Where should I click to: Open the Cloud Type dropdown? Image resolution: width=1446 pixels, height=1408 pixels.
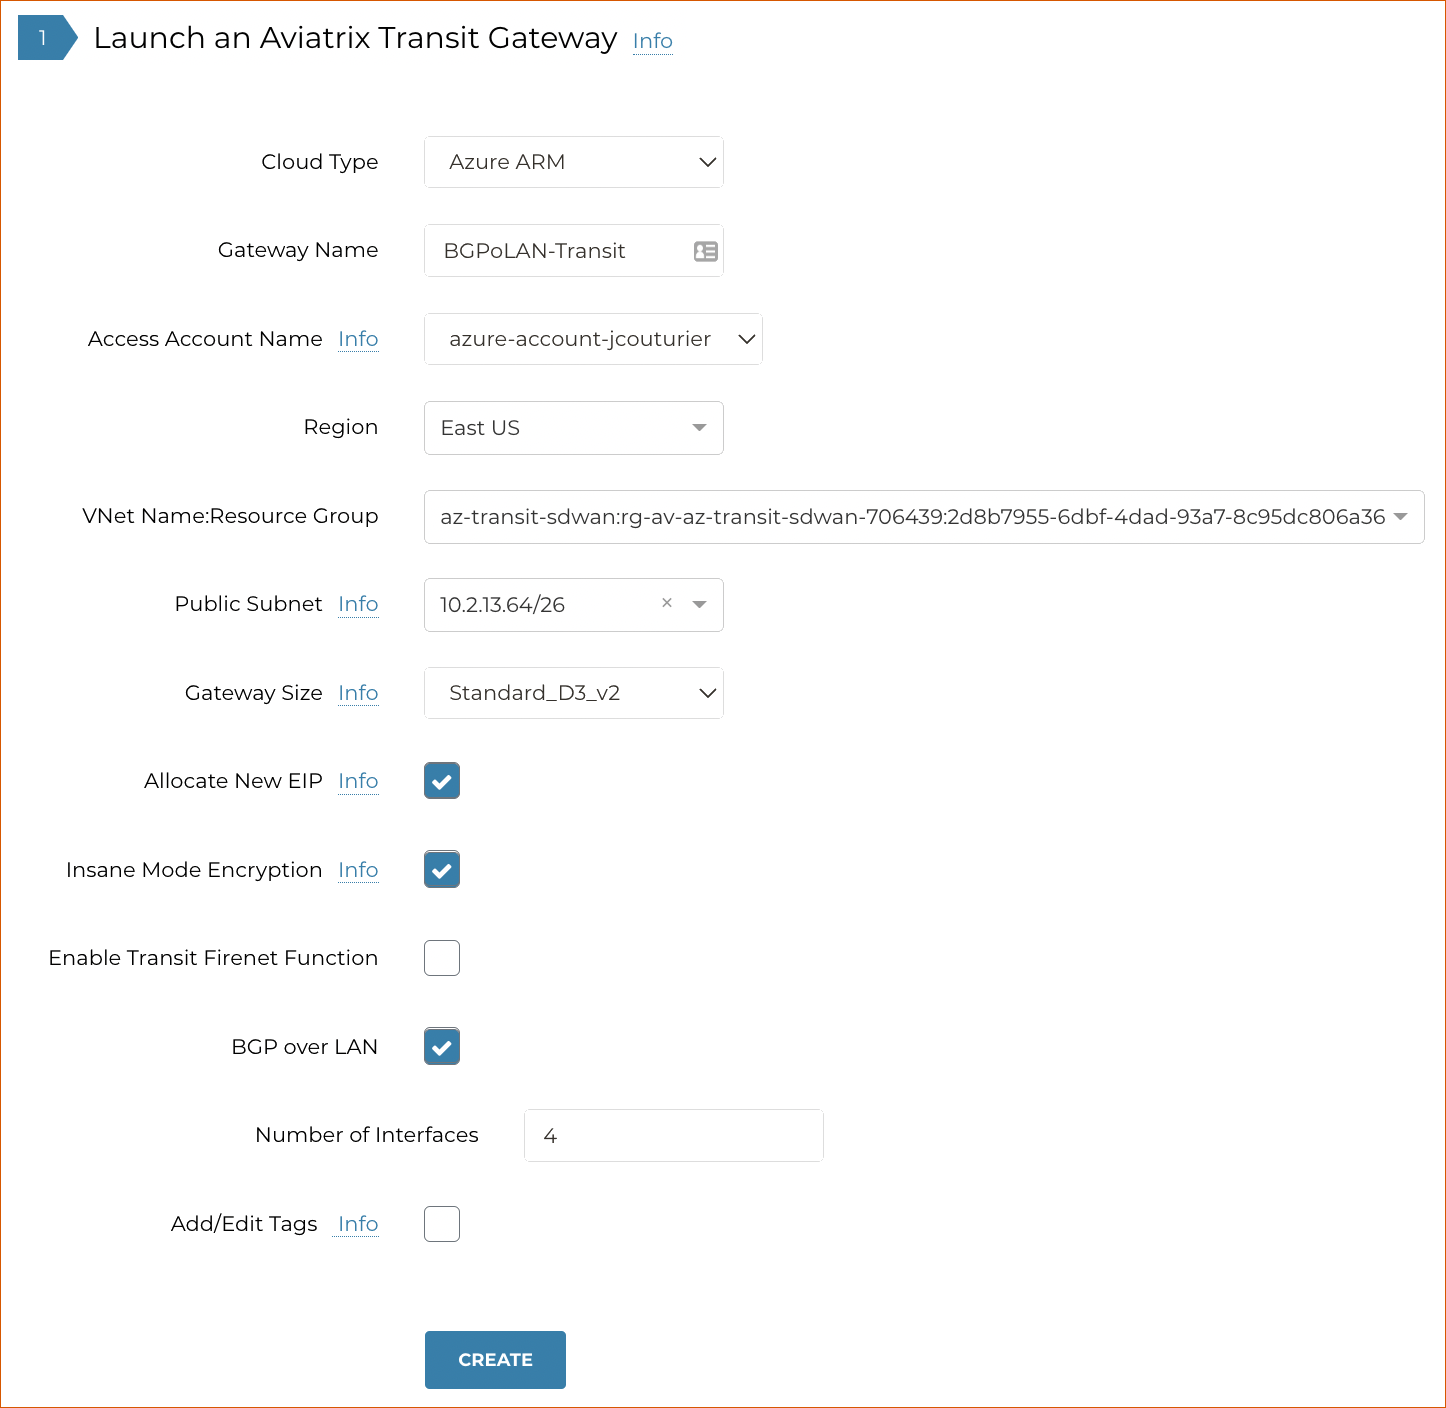tap(574, 162)
